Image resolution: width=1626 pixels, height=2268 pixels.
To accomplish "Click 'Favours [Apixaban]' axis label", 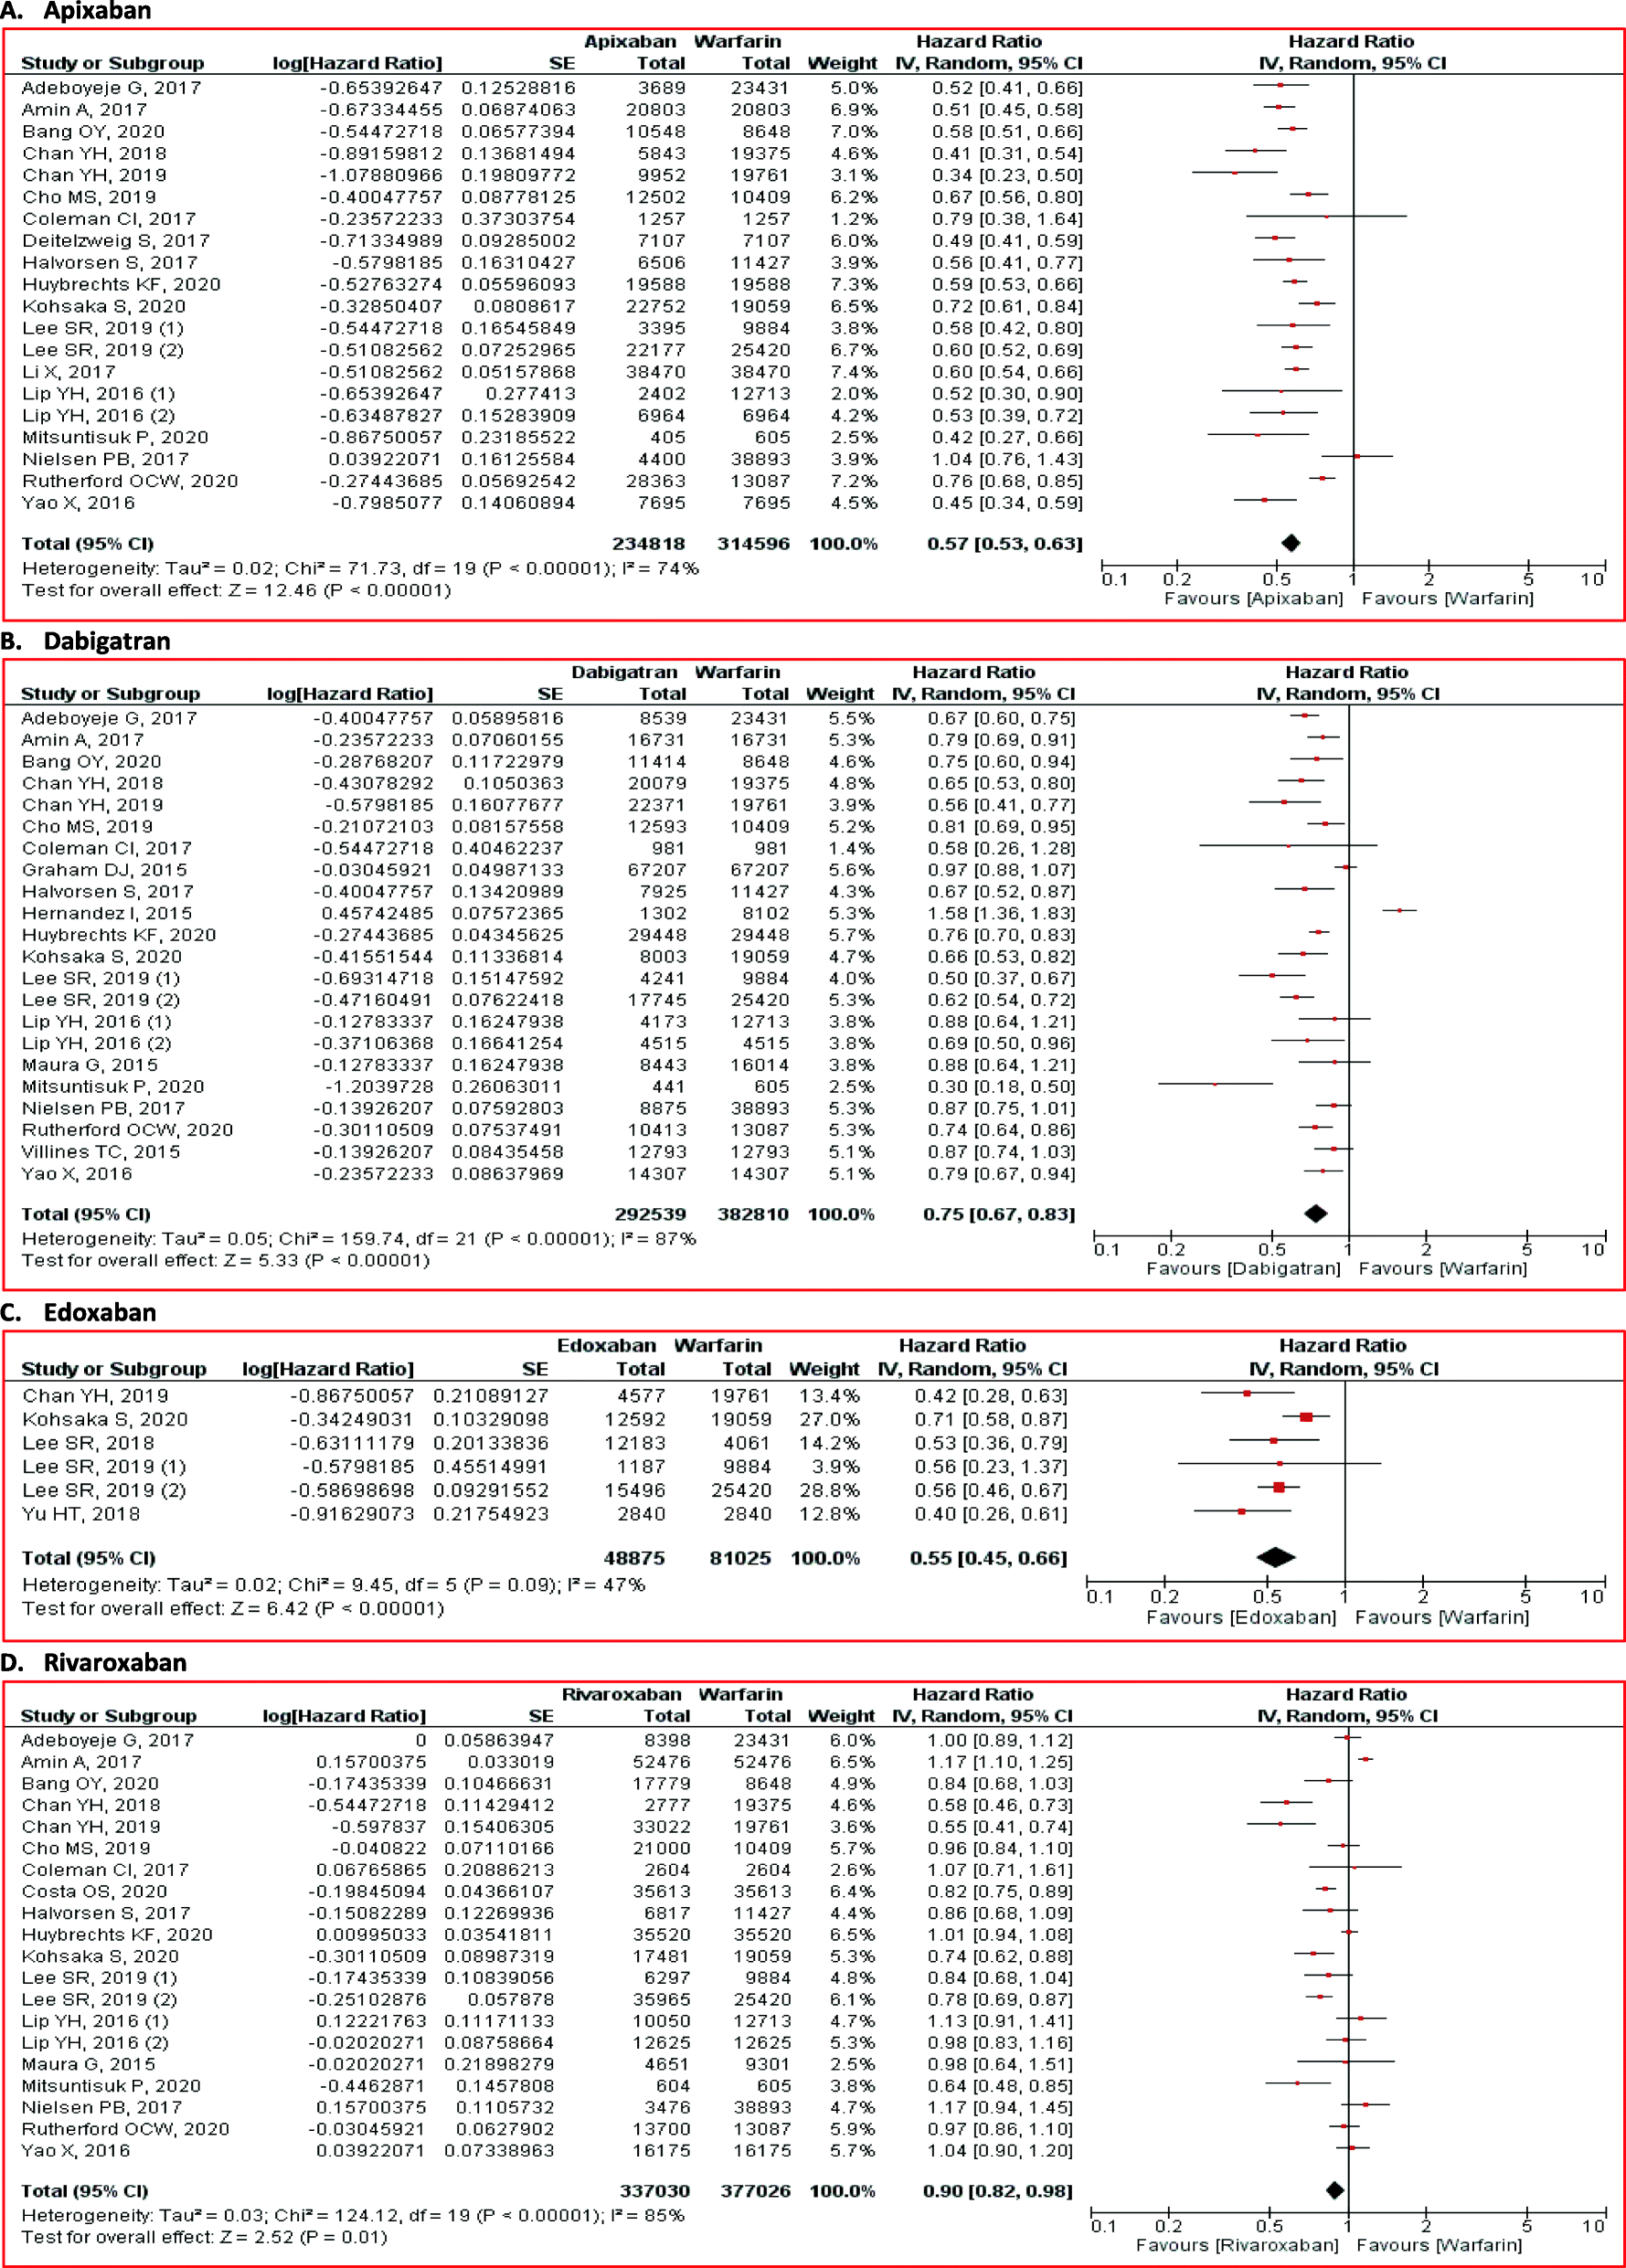I will [x=1253, y=598].
